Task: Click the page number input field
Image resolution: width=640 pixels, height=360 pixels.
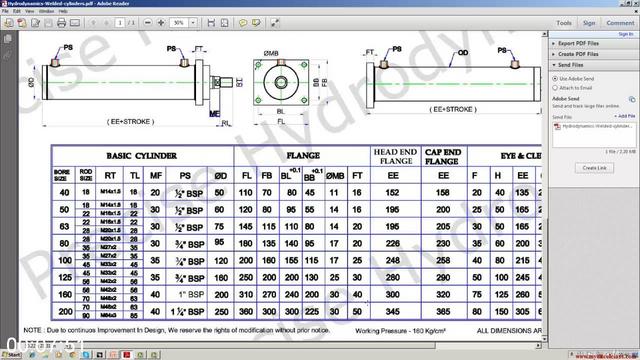Action: pos(120,23)
